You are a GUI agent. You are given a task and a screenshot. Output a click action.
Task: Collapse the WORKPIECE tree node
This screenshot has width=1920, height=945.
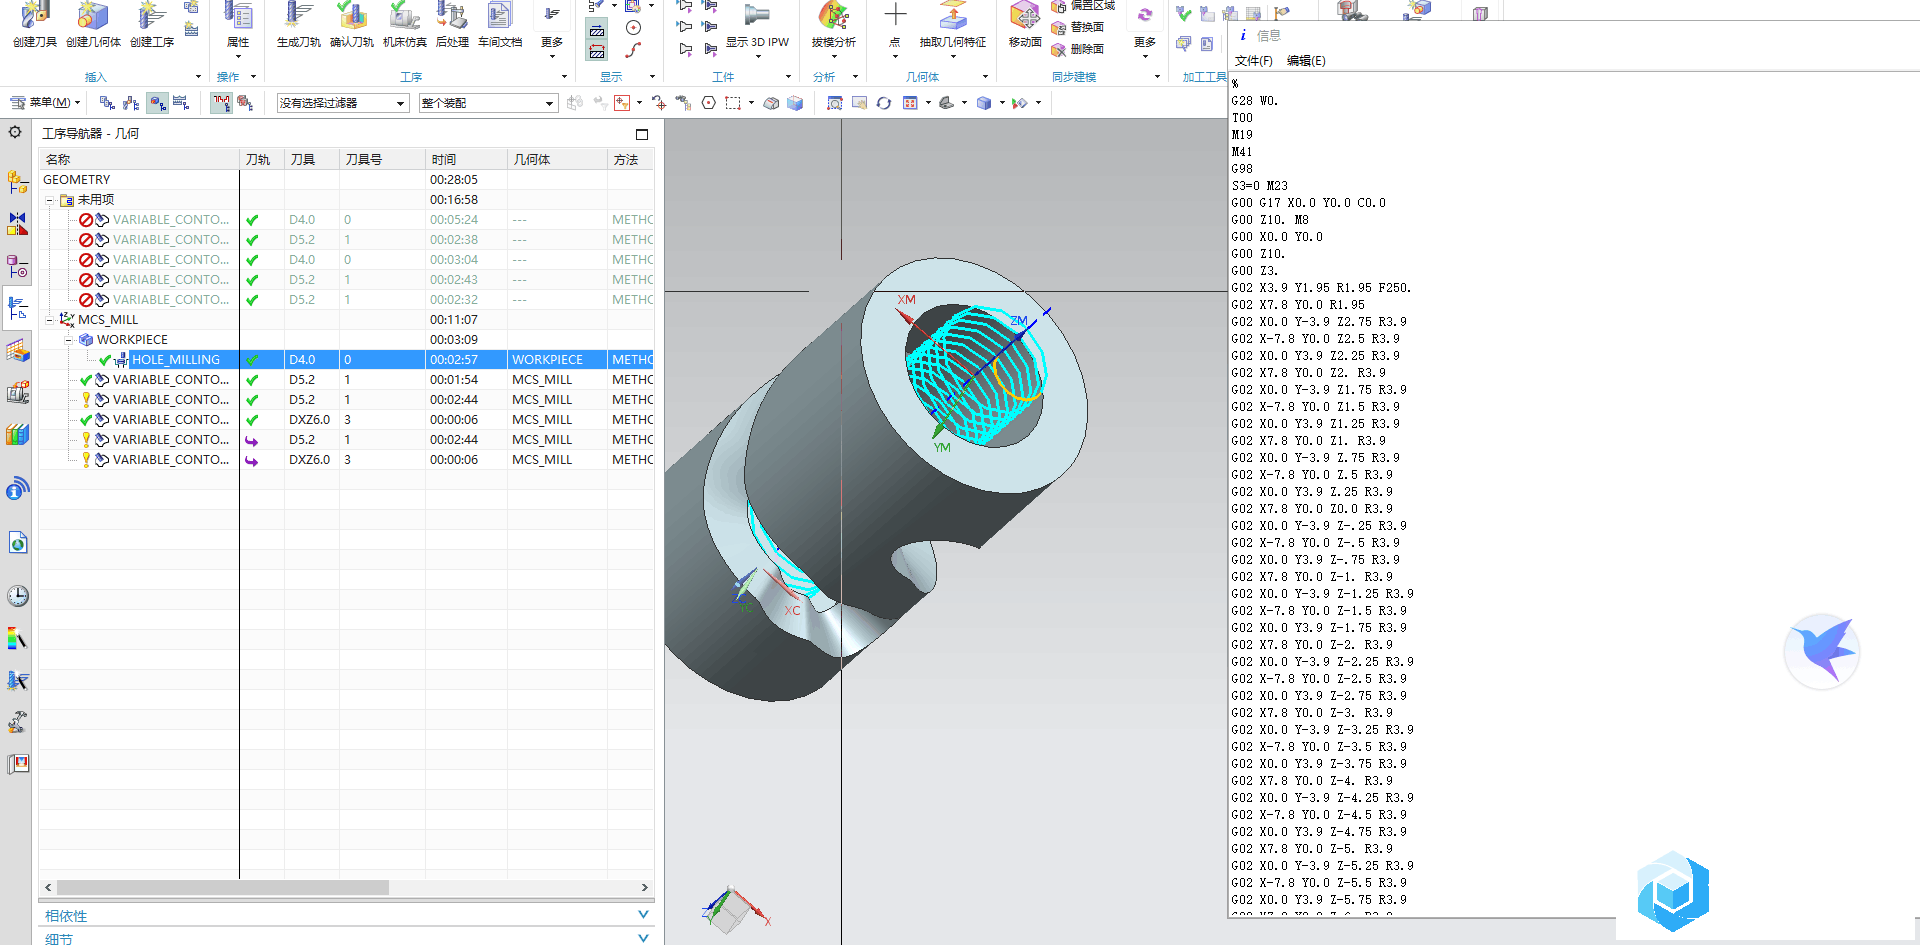point(69,340)
